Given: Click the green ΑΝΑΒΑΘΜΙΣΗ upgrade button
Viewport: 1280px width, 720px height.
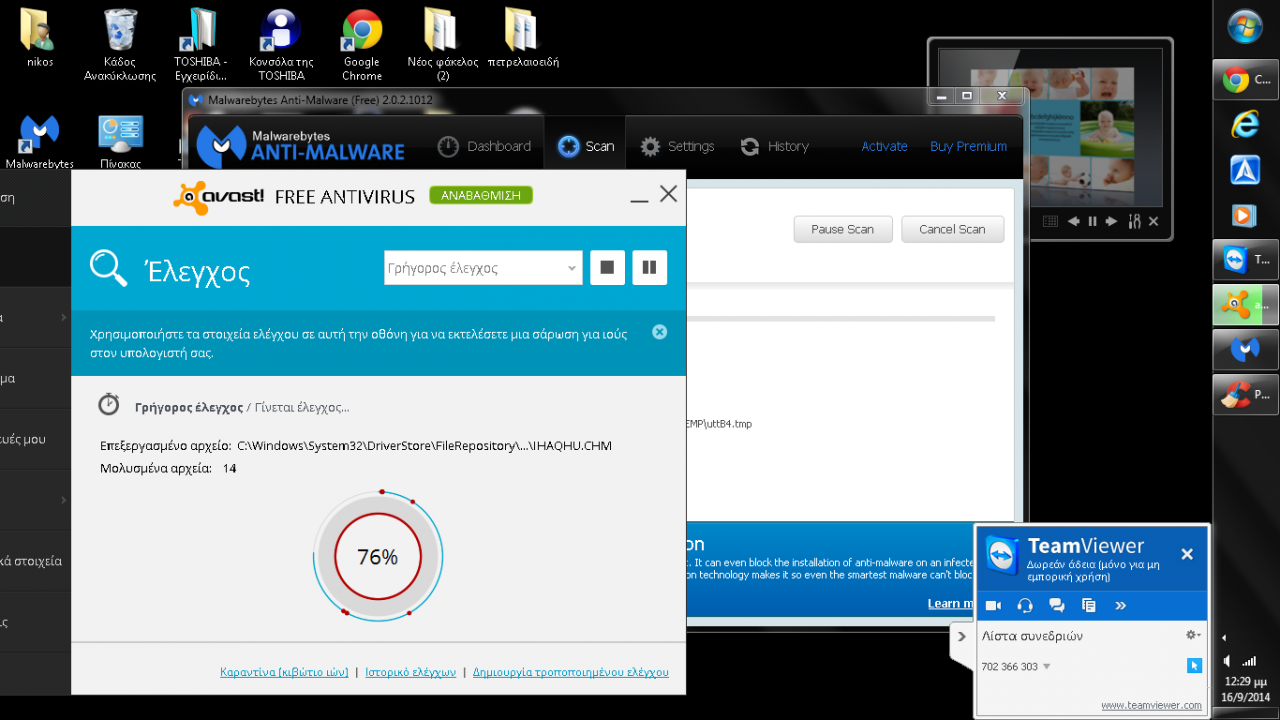Looking at the screenshot, I should [x=481, y=195].
